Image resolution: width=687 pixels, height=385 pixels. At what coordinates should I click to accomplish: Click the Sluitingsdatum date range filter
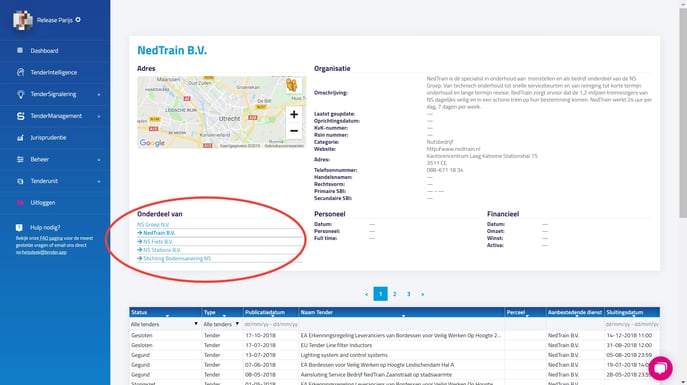tap(632, 324)
